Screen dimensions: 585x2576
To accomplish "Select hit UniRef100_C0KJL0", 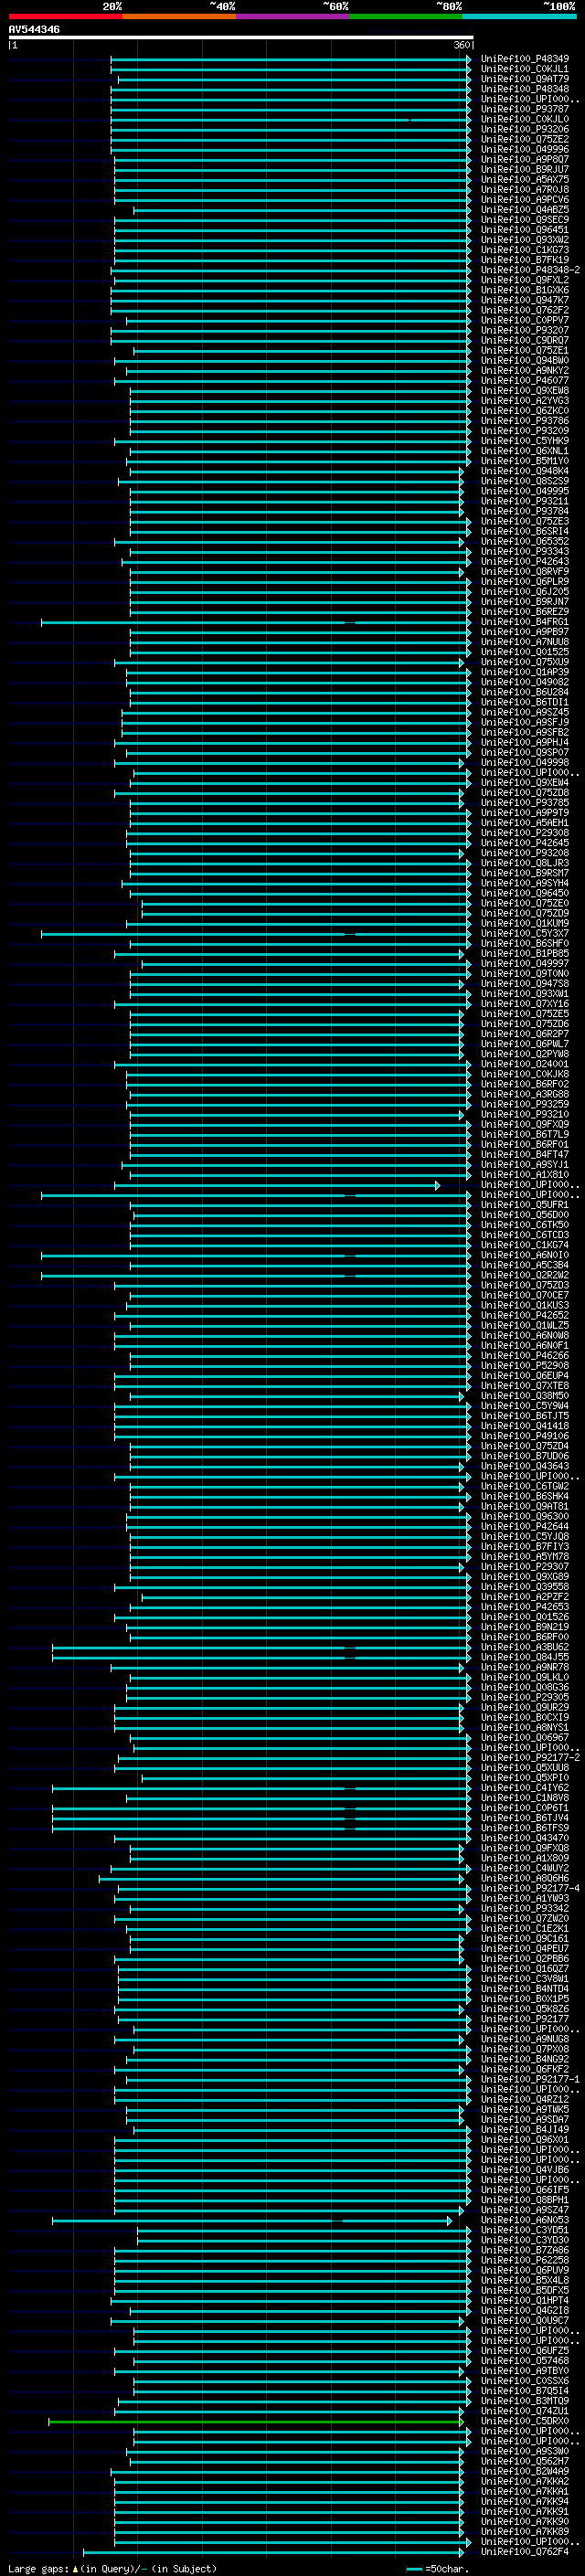I will 525,119.
